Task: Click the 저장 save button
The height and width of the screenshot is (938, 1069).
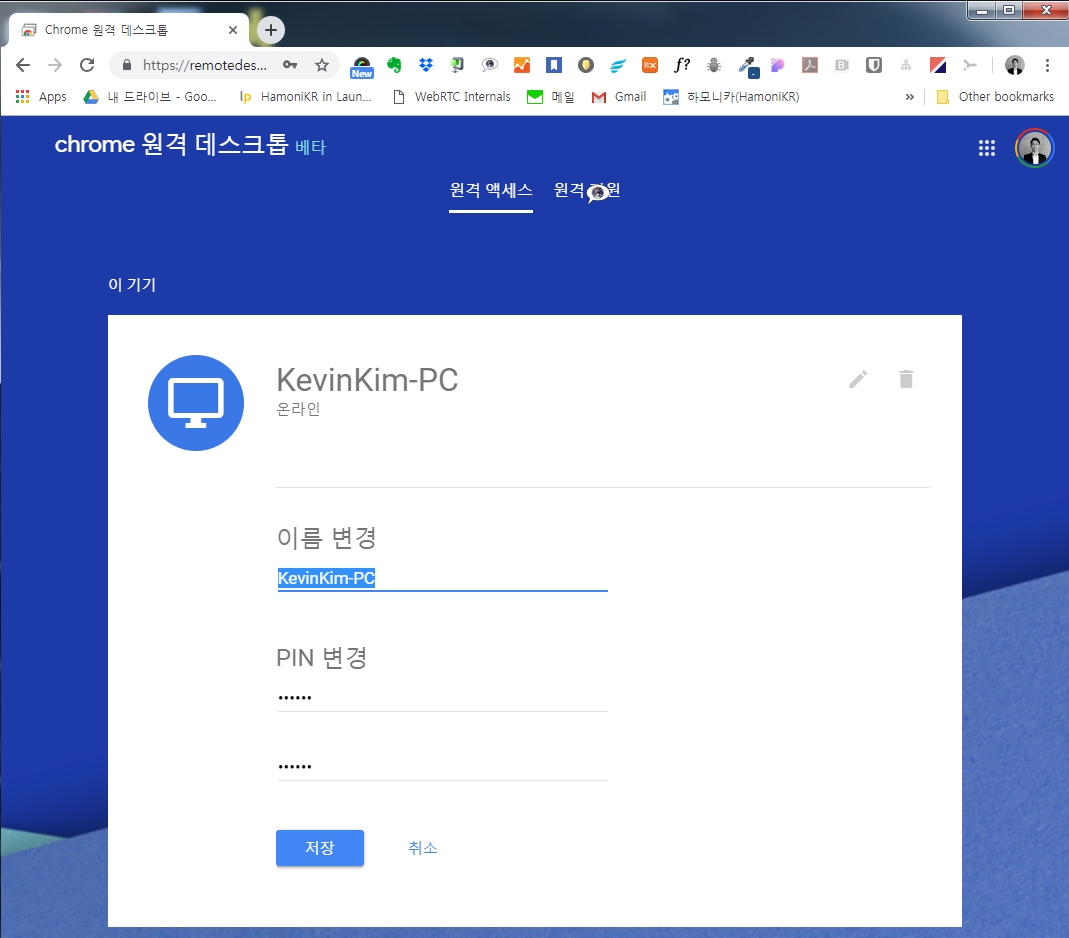Action: tap(320, 848)
